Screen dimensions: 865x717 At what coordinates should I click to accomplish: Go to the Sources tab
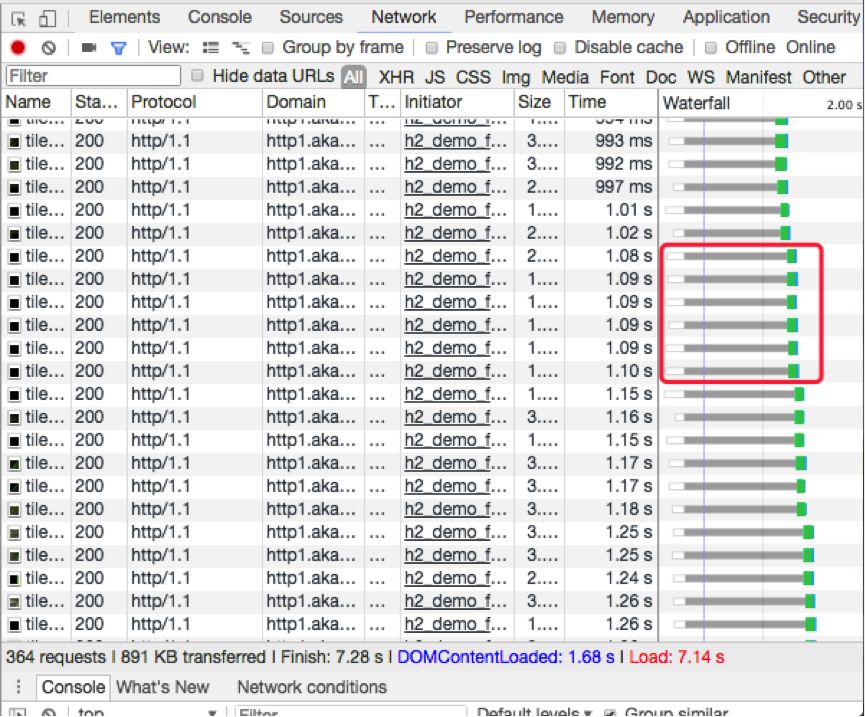click(x=311, y=17)
